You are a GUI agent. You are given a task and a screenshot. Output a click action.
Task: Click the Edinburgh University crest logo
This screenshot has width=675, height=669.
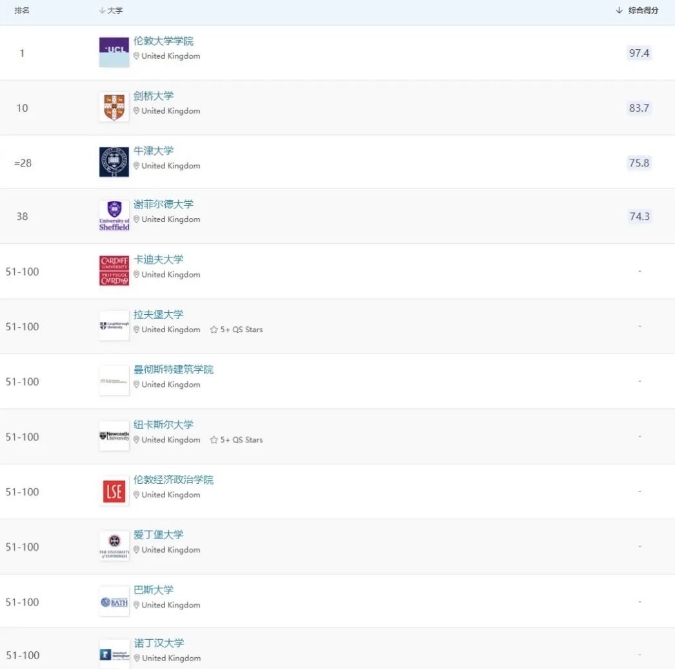pyautogui.click(x=114, y=546)
